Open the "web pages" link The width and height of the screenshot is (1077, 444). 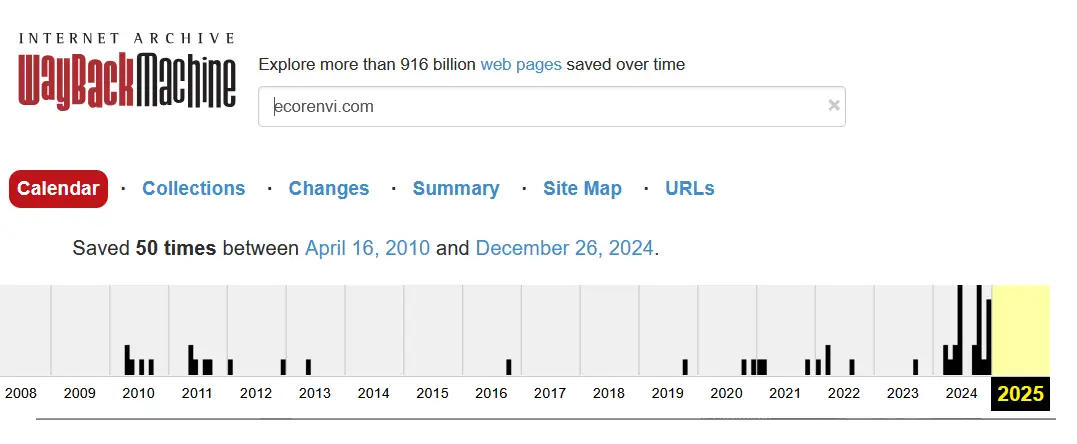pyautogui.click(x=521, y=64)
